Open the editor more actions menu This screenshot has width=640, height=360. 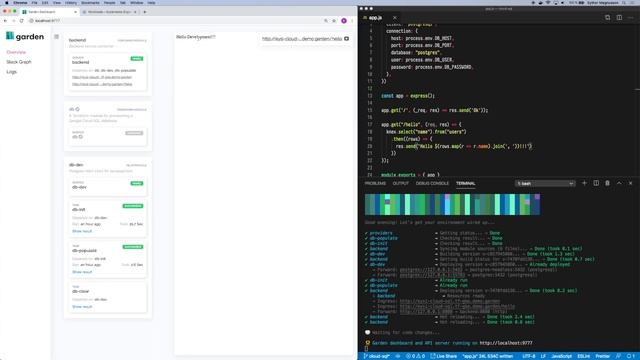[x=631, y=18]
